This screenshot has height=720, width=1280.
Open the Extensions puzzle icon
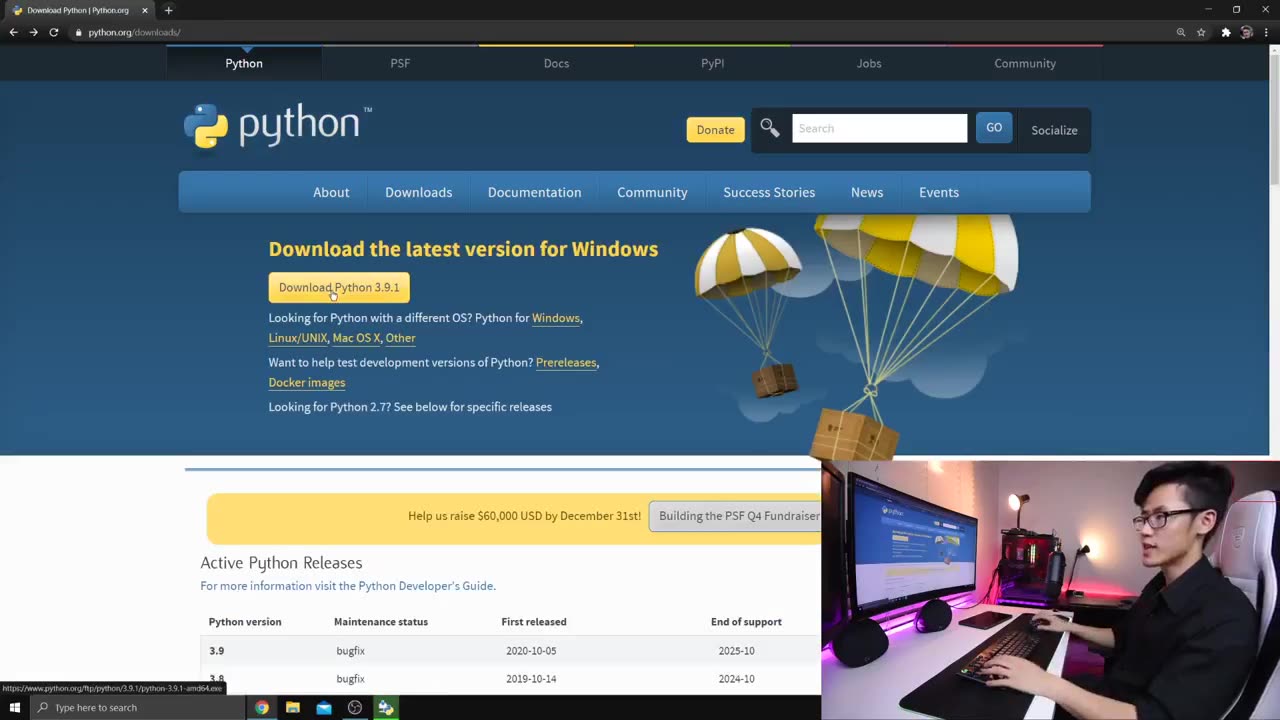pyautogui.click(x=1226, y=32)
